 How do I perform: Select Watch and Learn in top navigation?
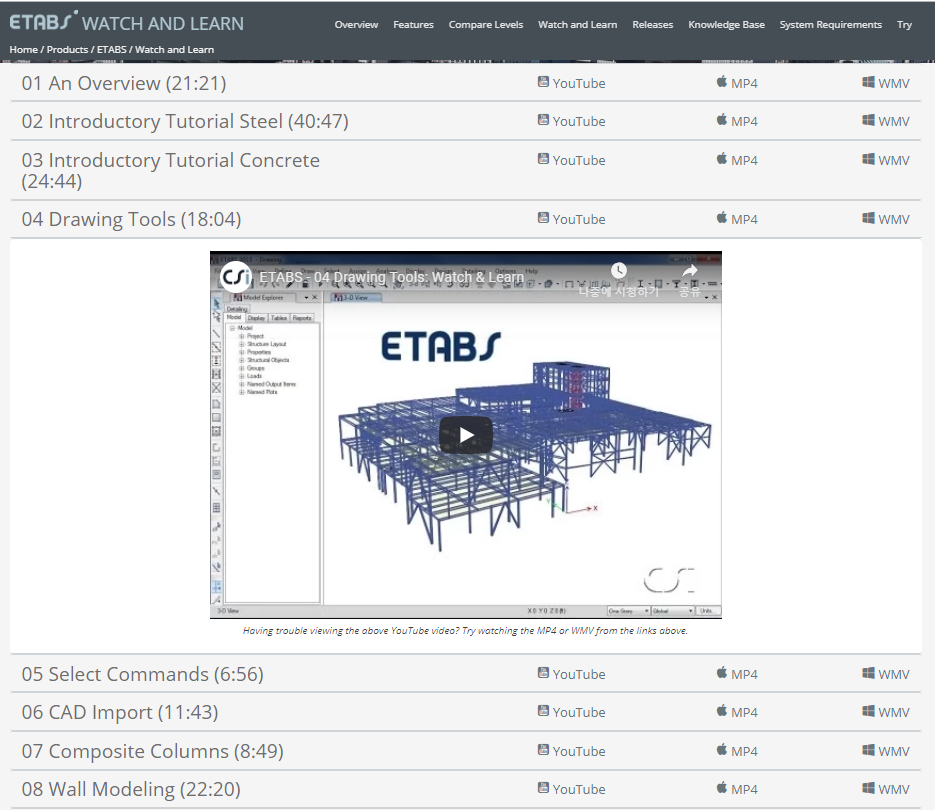(x=577, y=24)
